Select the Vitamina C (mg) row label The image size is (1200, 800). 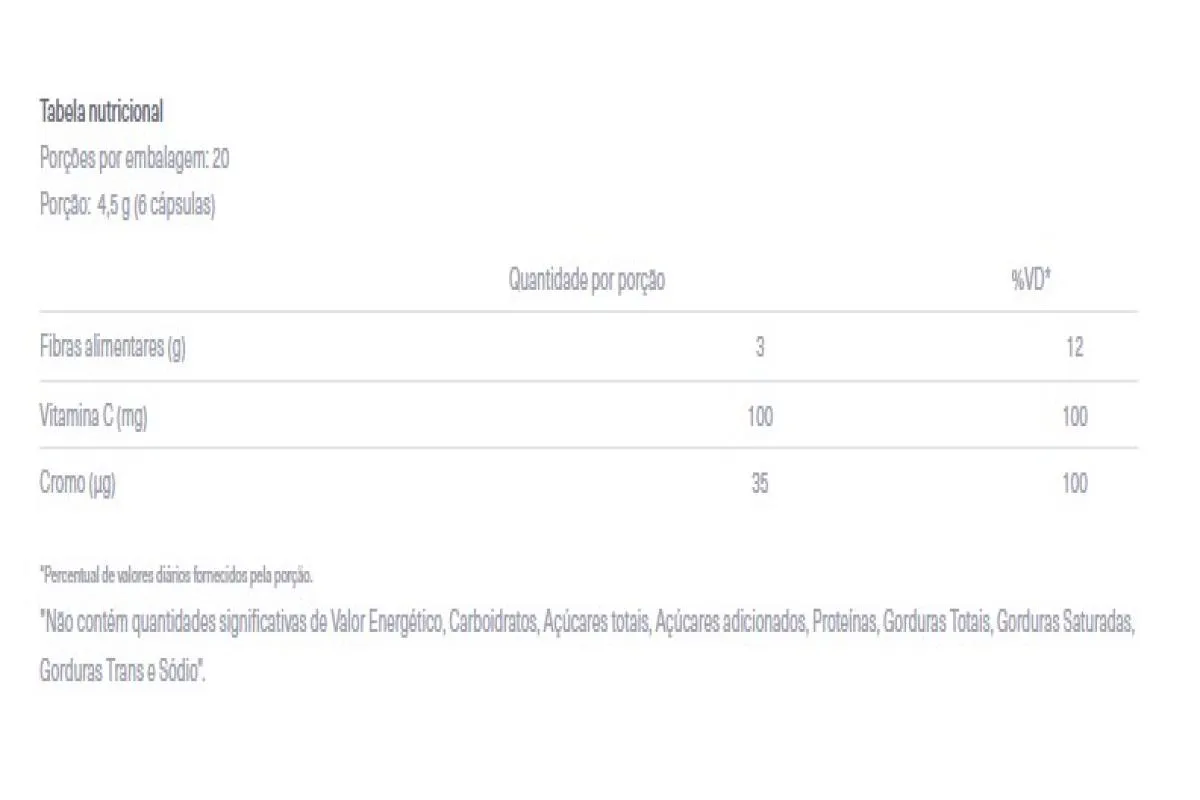93,416
